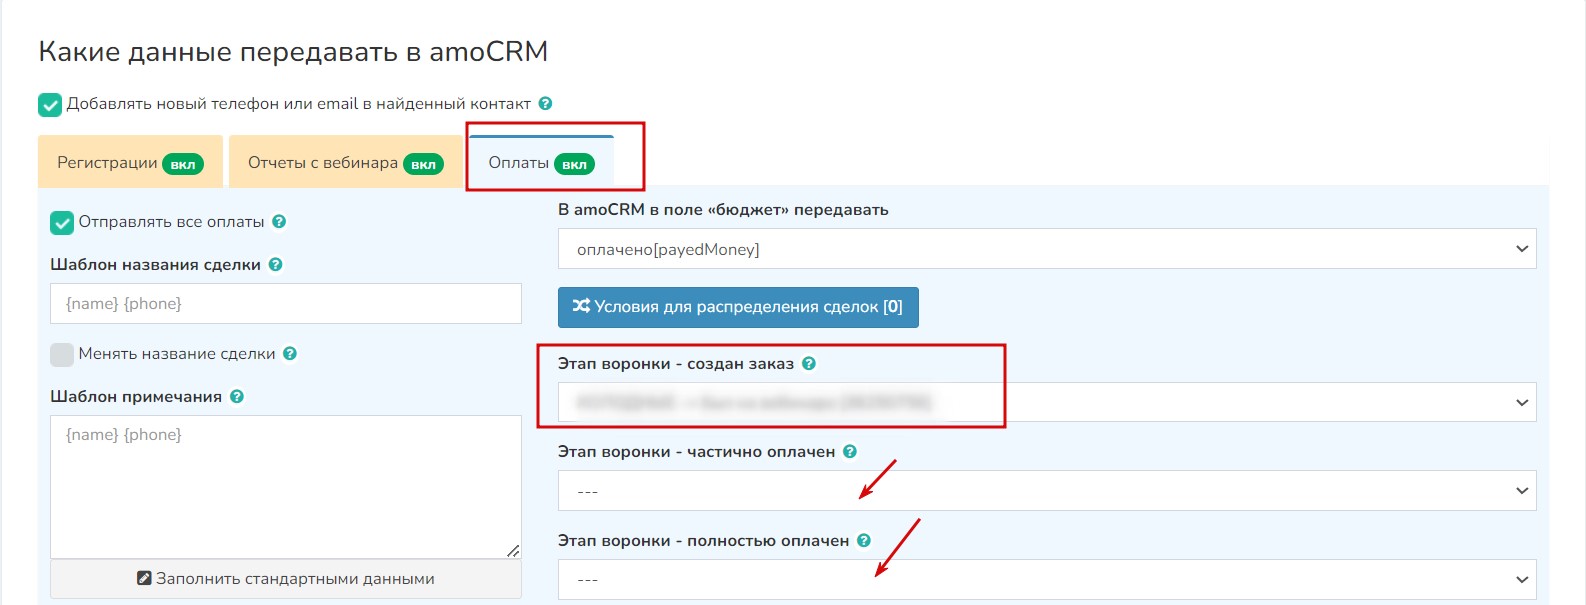Click help icon beside 'создан заказ' label

(x=809, y=363)
